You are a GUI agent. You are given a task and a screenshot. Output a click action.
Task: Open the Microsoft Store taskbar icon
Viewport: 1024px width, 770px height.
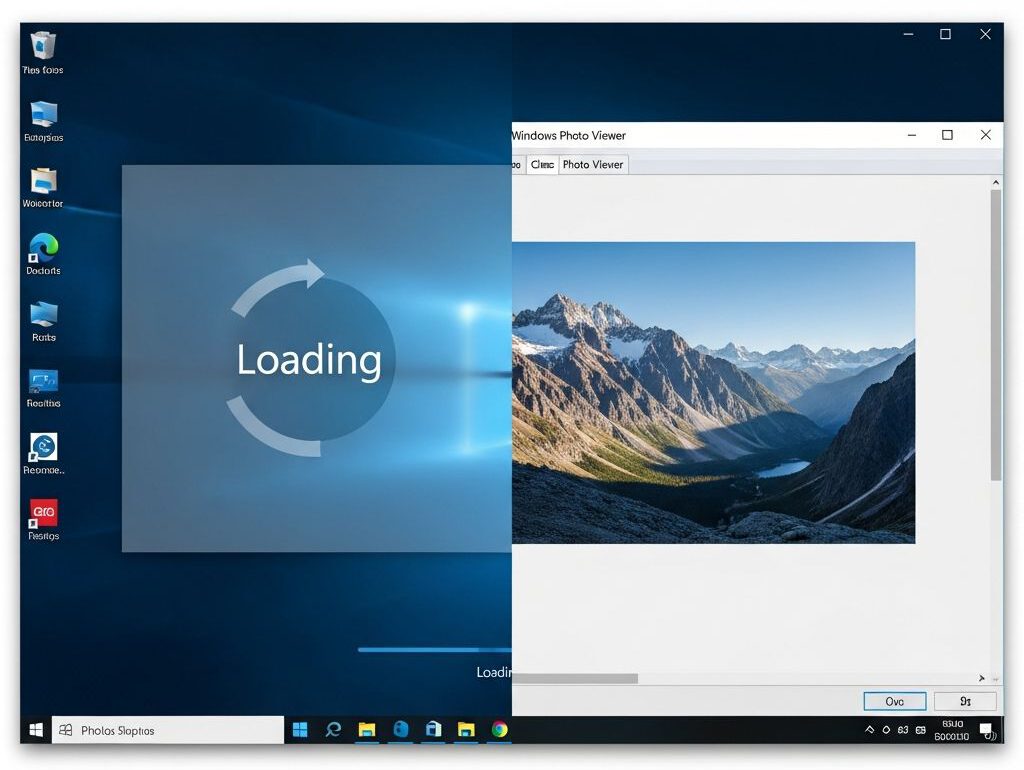pyautogui.click(x=433, y=730)
